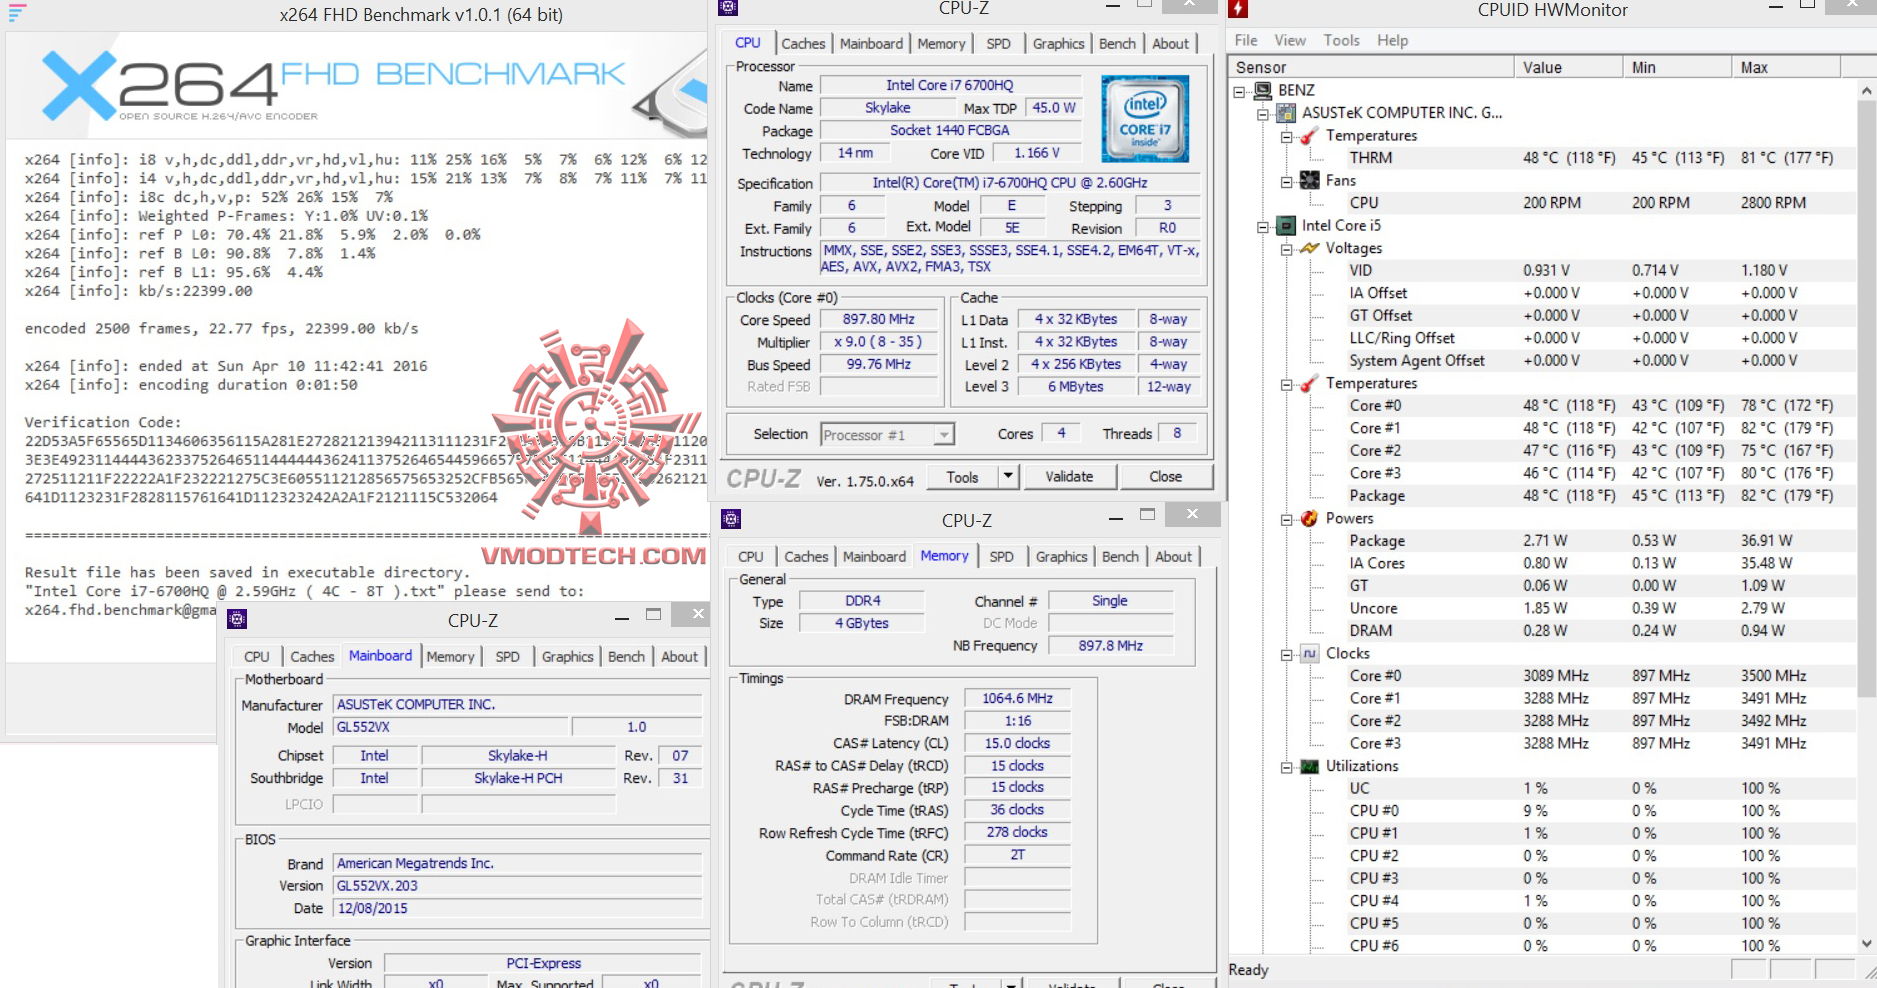Click the x264 FHD Benchmark title bar icon

point(17,13)
